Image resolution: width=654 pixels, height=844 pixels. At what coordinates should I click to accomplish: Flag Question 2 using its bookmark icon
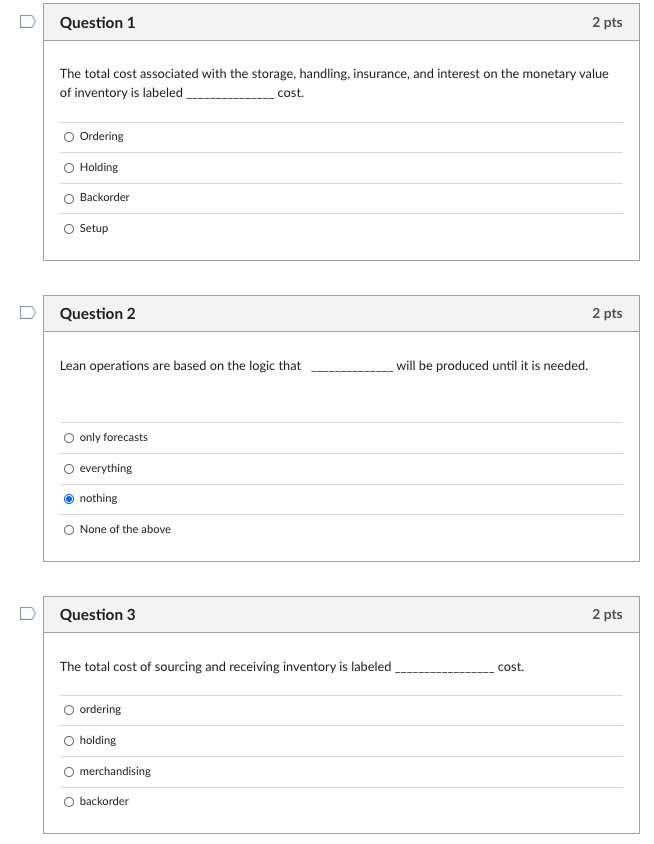[26, 312]
